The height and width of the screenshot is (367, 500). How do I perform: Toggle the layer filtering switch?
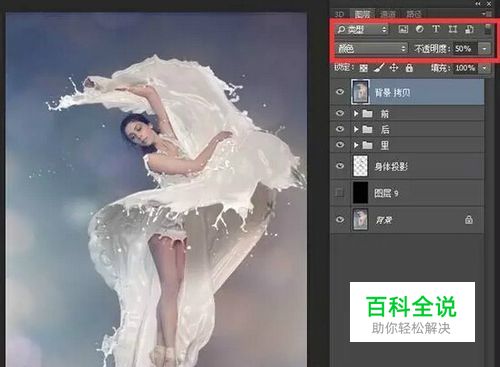tap(487, 29)
